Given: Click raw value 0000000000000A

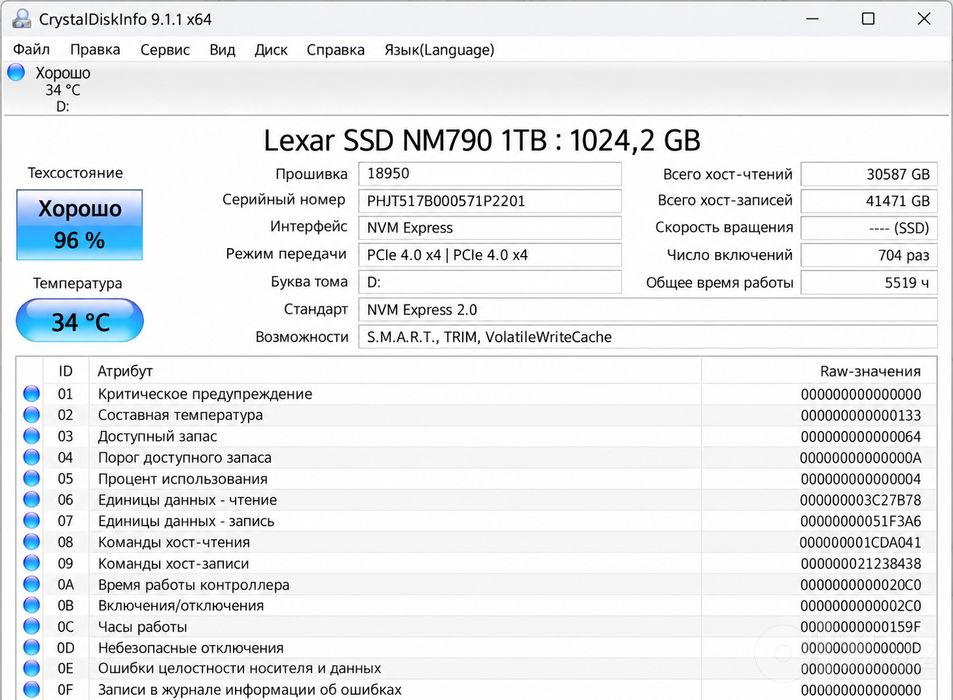Looking at the screenshot, I should point(861,458).
